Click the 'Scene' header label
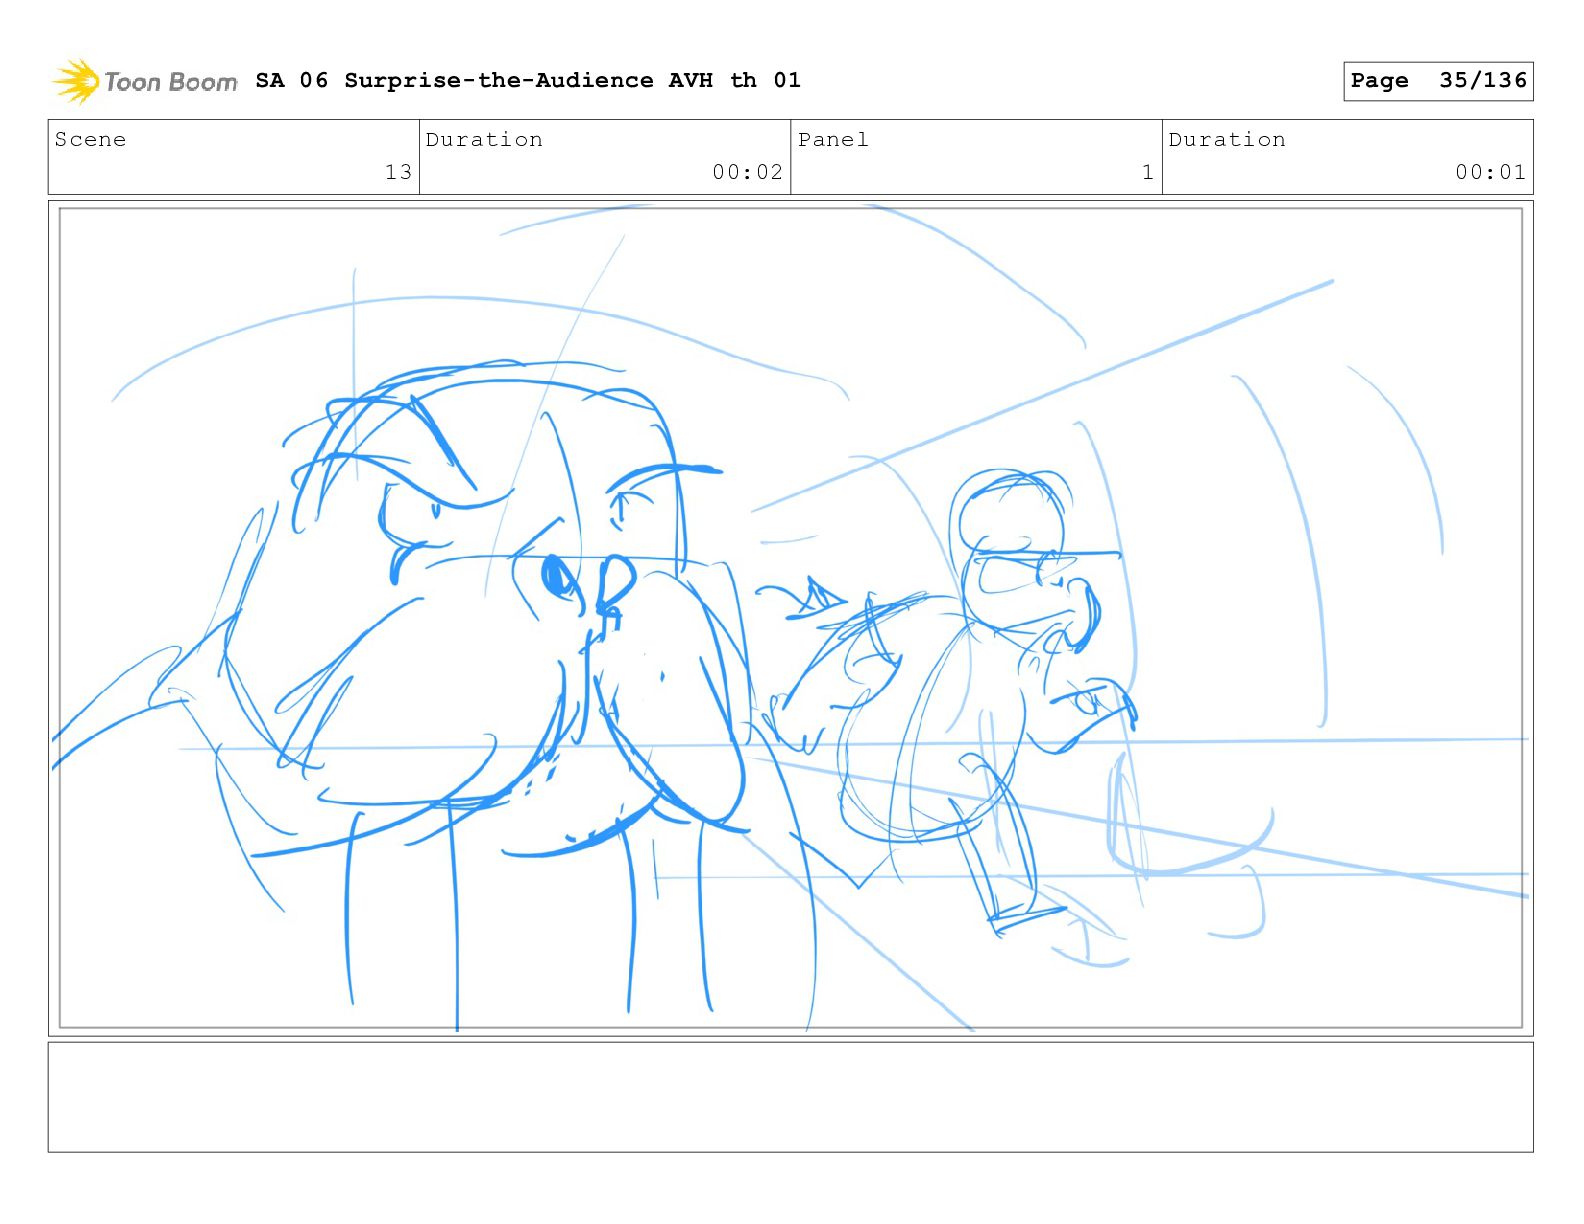Viewport: 1584px width, 1224px height. [x=90, y=140]
